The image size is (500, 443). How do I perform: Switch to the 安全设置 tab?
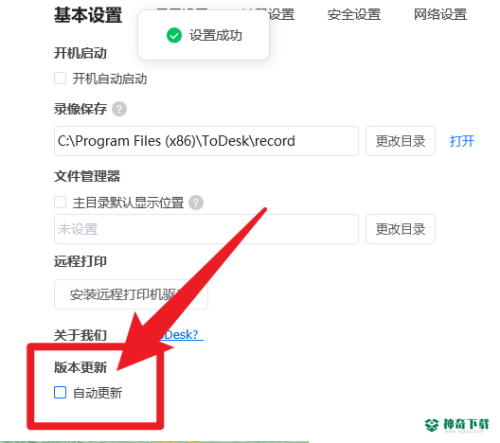354,14
